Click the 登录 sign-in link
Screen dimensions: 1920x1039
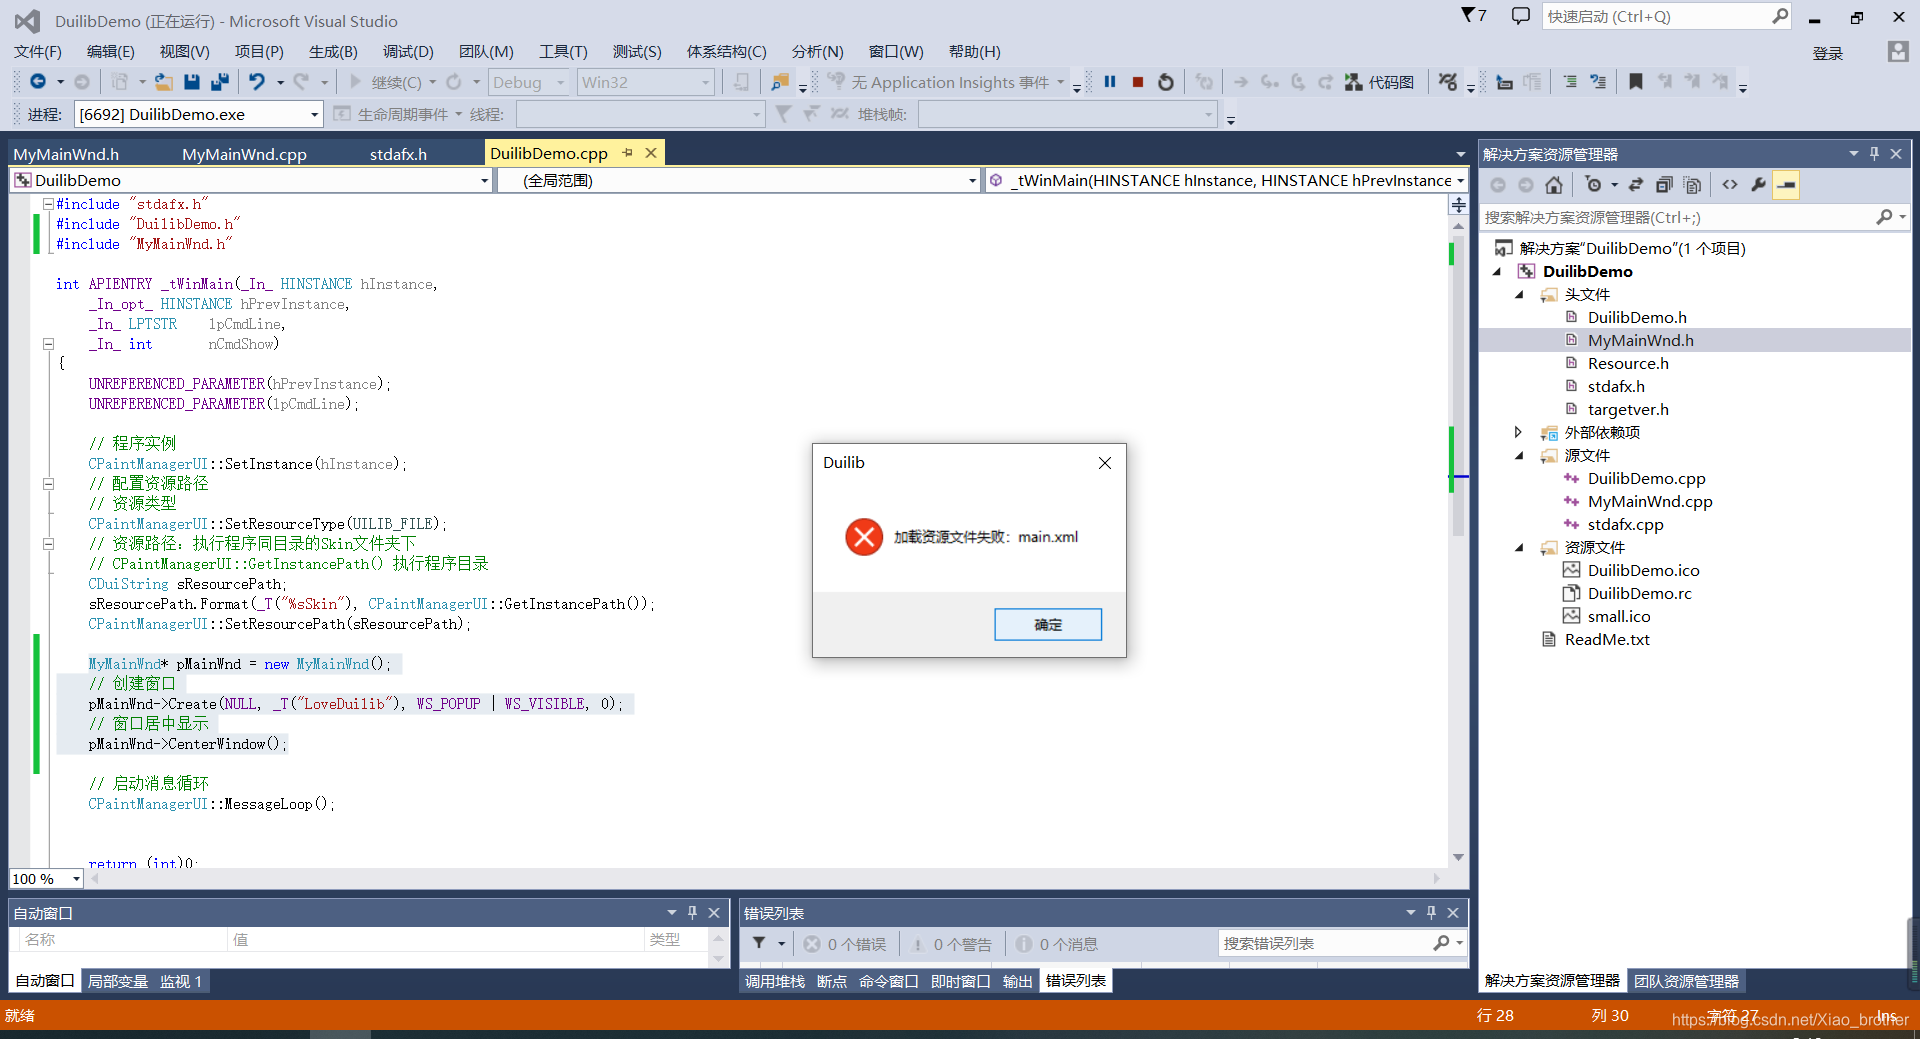[x=1828, y=54]
